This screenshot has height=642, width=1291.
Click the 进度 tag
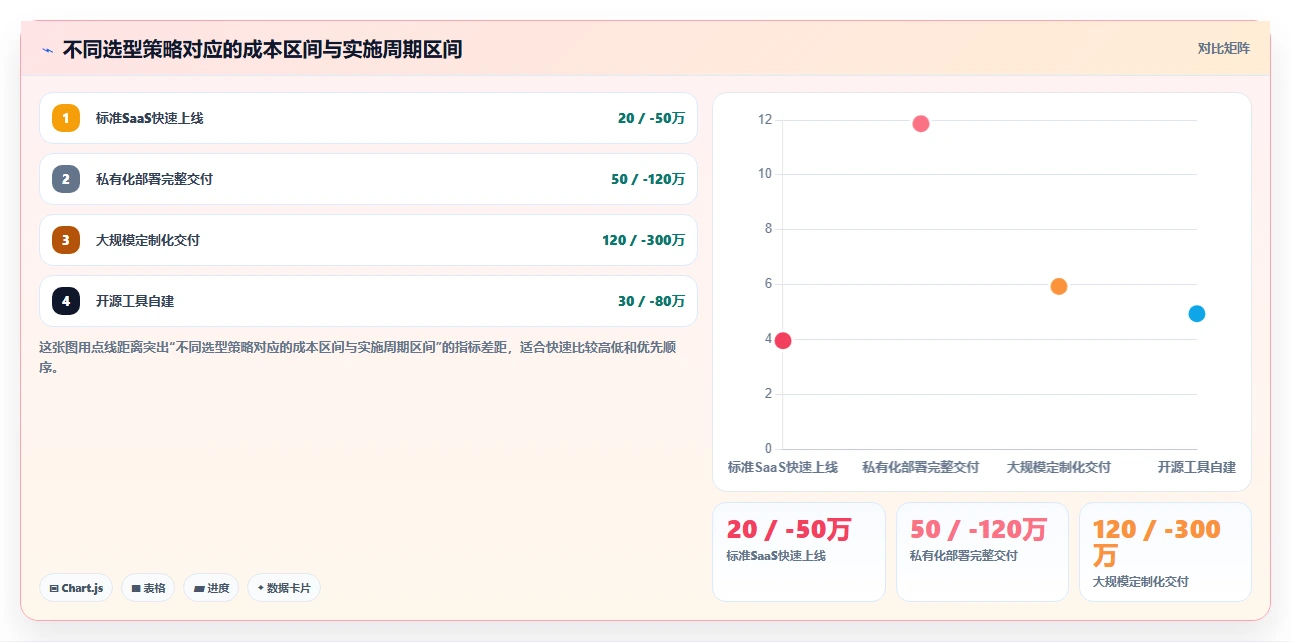pos(211,588)
